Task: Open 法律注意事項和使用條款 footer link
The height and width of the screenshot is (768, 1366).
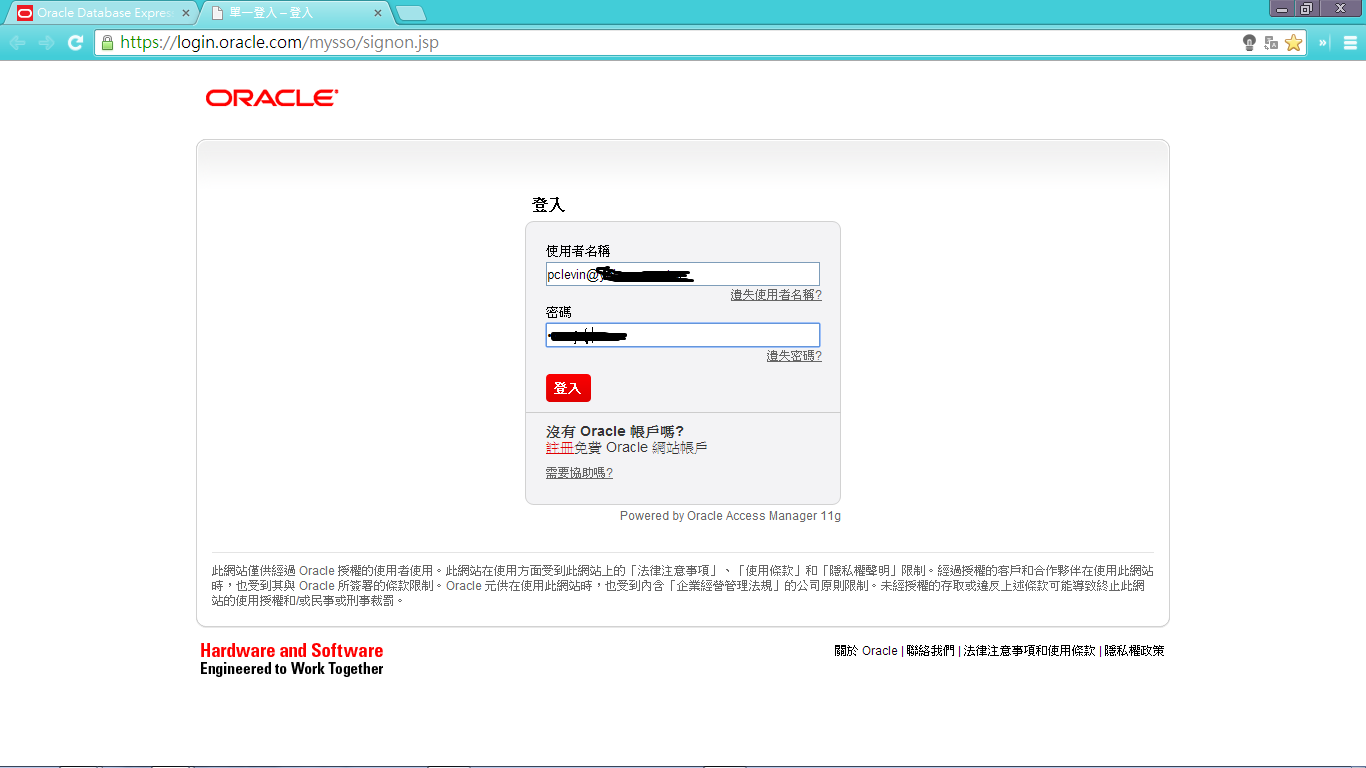Action: pyautogui.click(x=1029, y=651)
